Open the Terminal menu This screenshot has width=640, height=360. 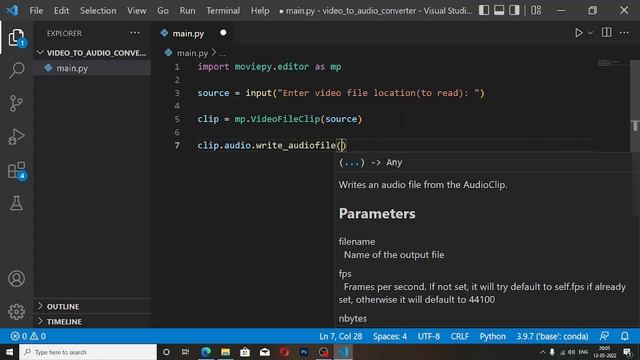coord(223,10)
